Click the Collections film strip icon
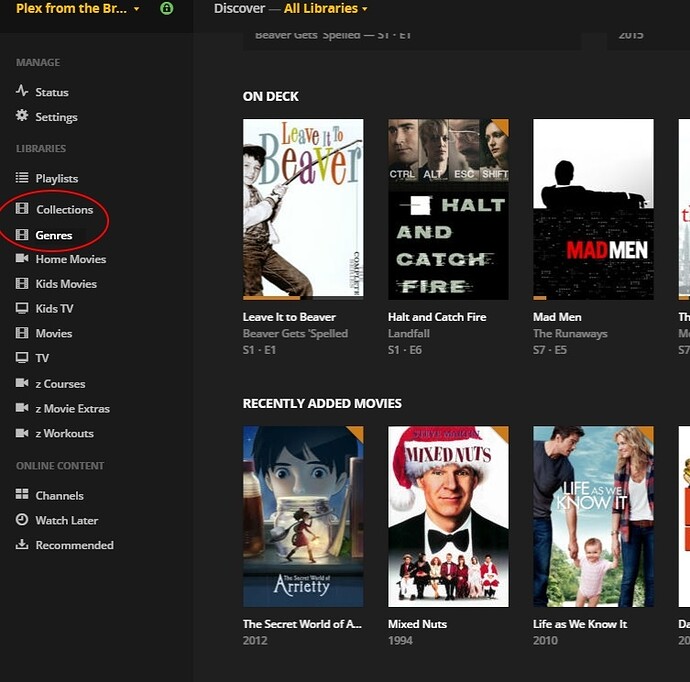Image resolution: width=690 pixels, height=682 pixels. (22, 209)
